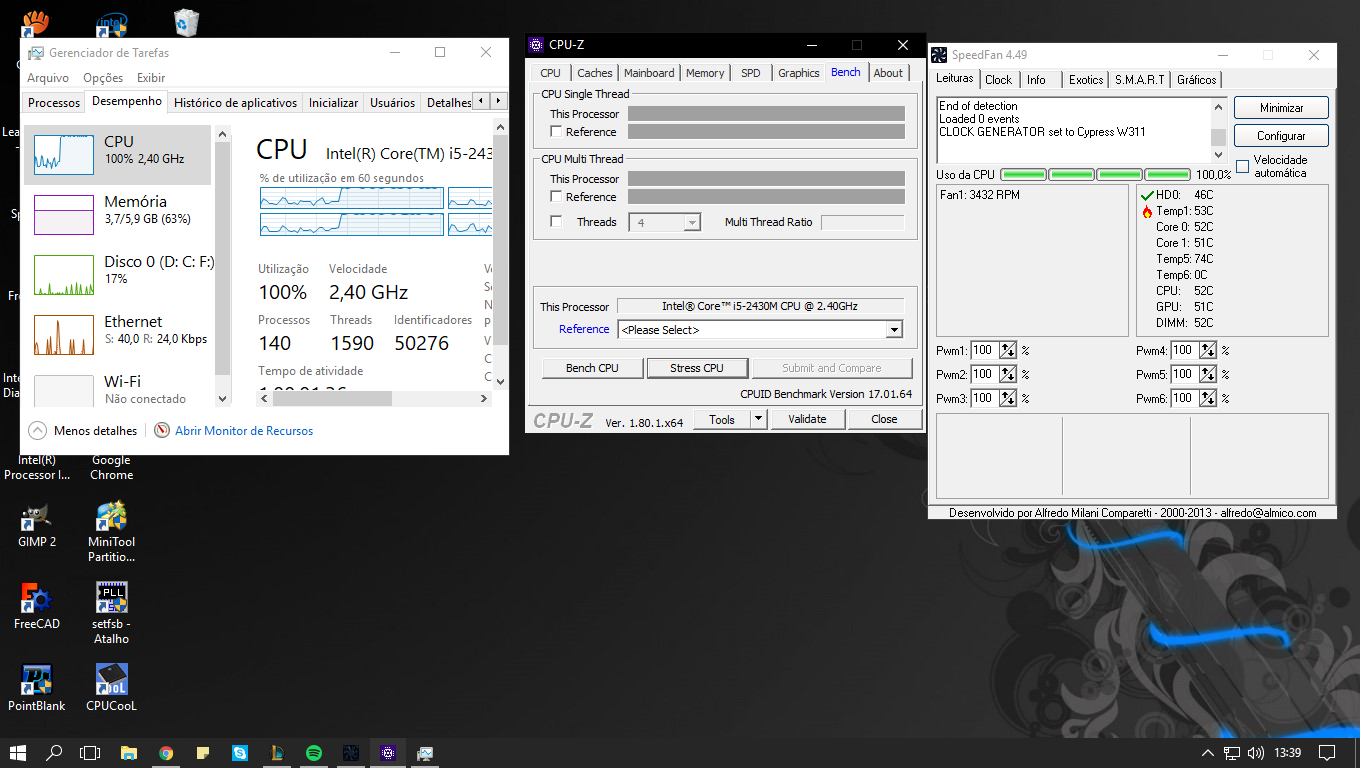Click the Pwm5 value field in SpeedFan
Screen dimensions: 1360x768
[x=1184, y=374]
